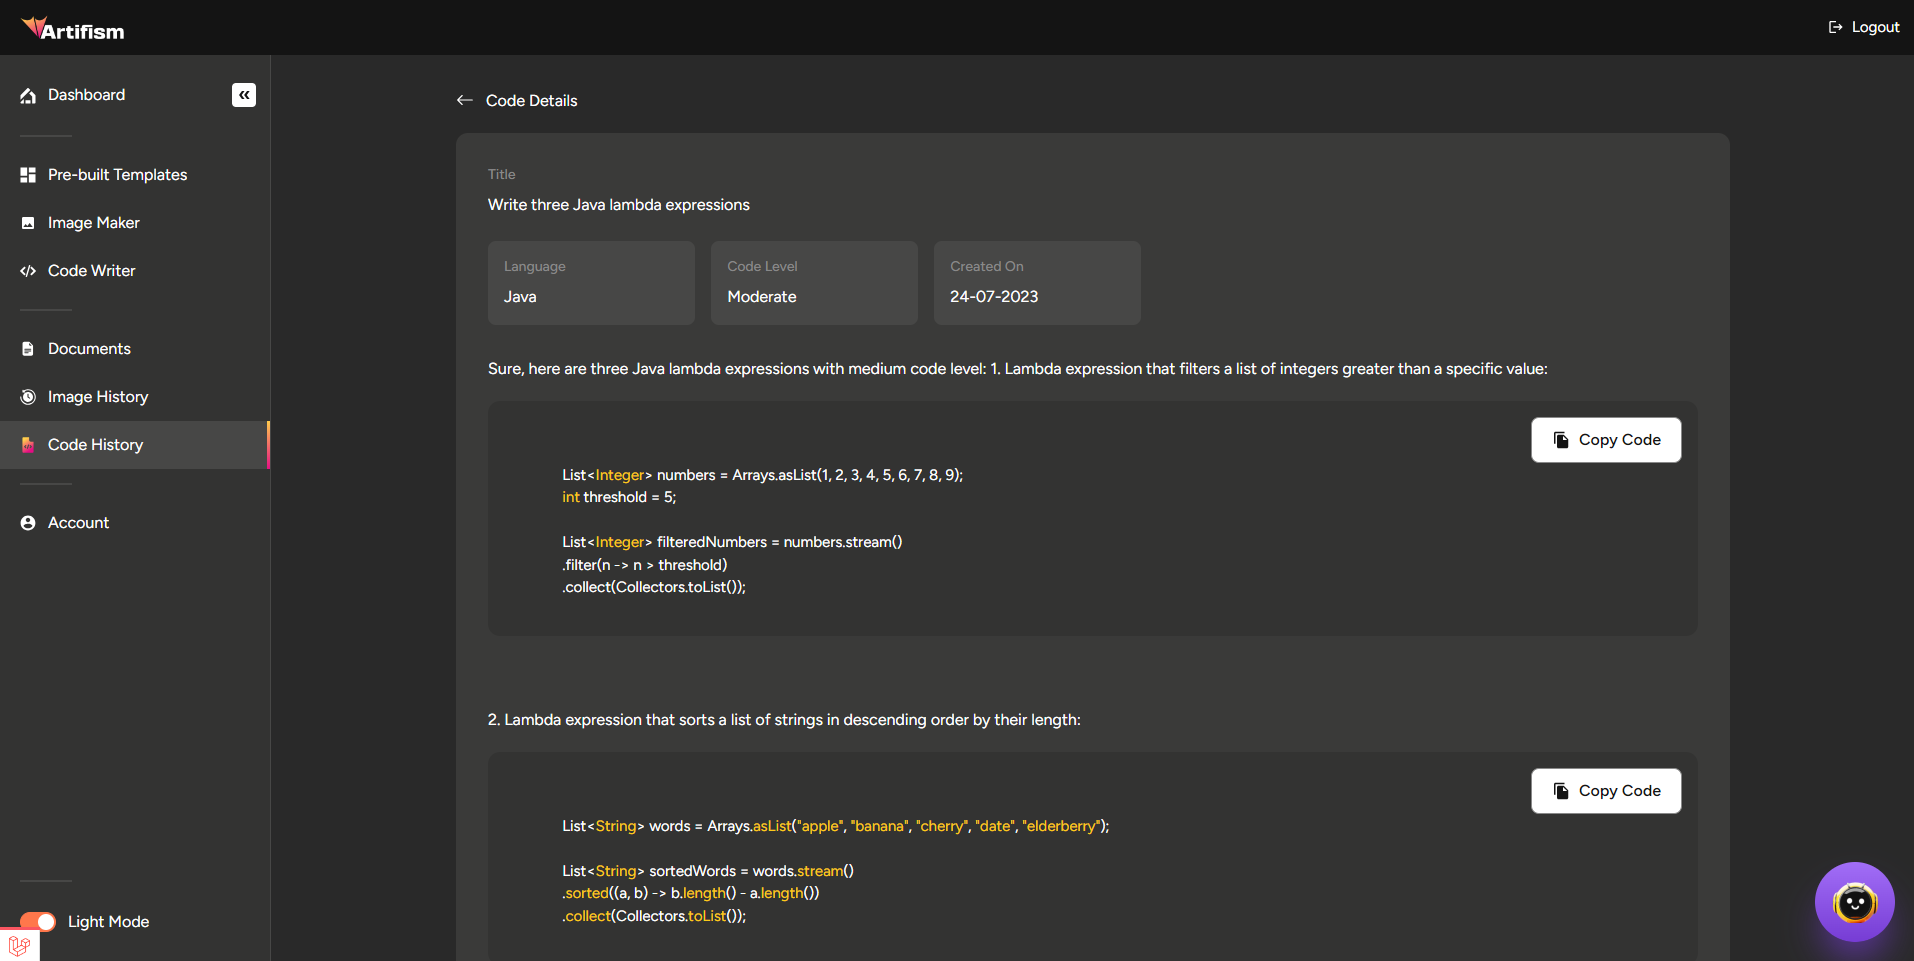Click the Language Java info card

point(591,282)
